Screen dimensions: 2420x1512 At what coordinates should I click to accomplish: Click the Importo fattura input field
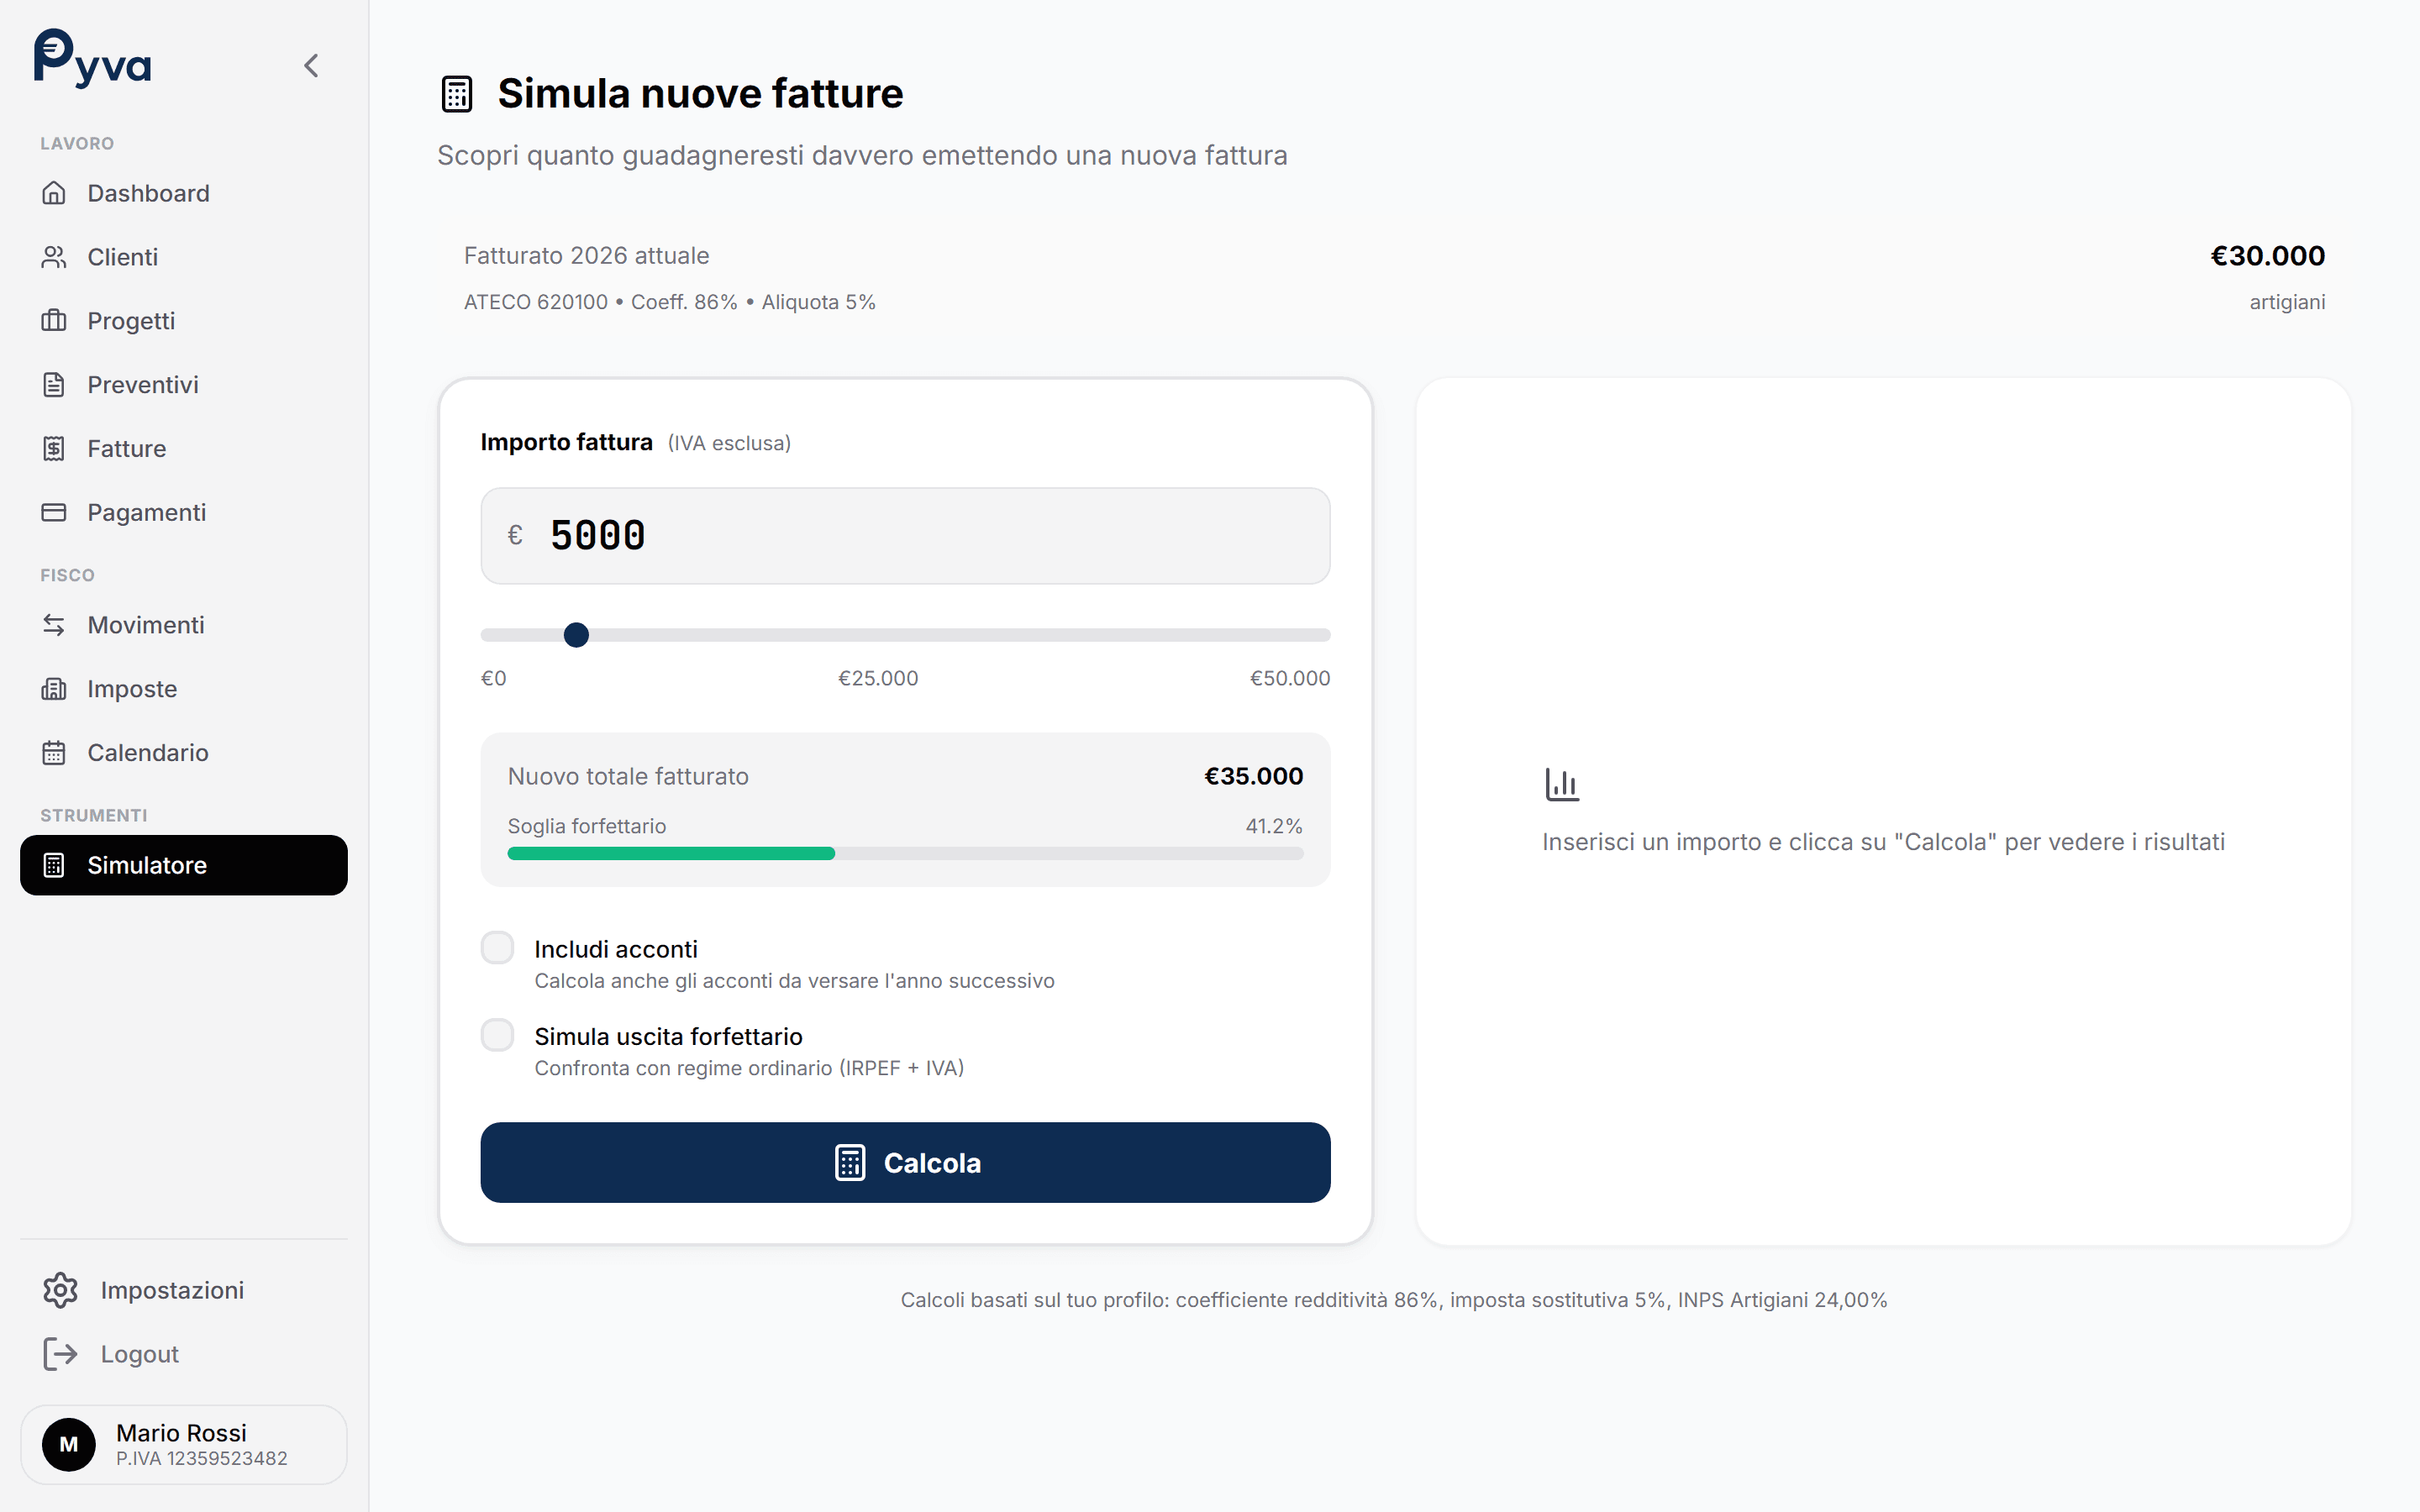click(x=905, y=536)
